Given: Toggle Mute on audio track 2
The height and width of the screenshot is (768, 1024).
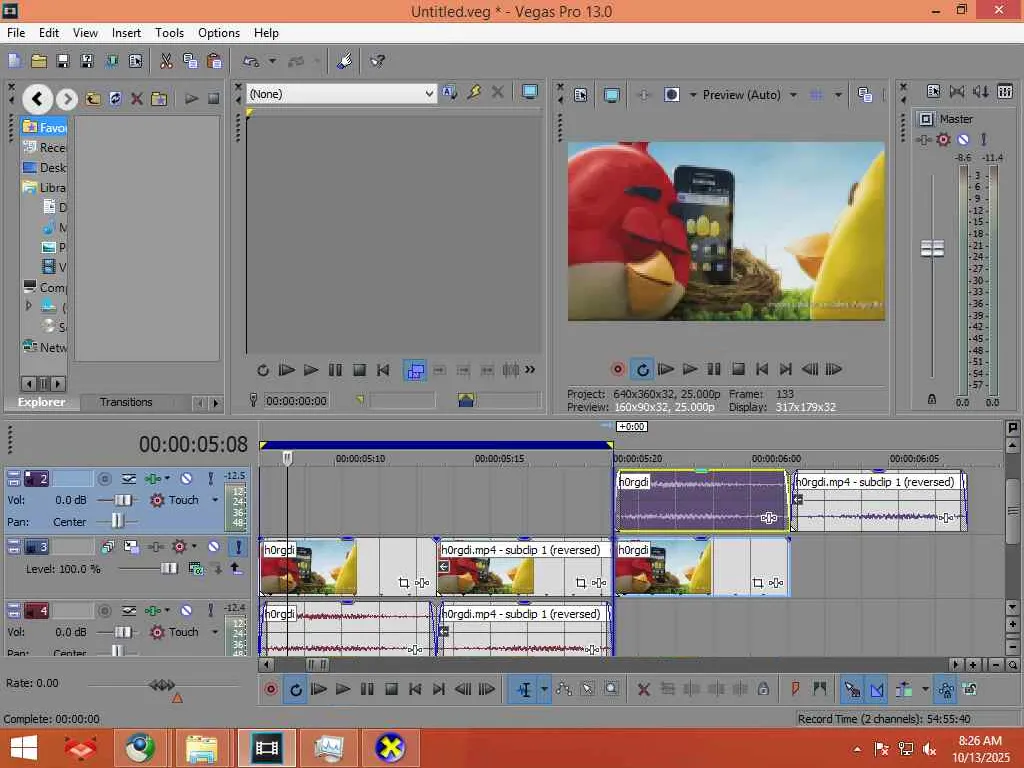Looking at the screenshot, I should click(186, 479).
